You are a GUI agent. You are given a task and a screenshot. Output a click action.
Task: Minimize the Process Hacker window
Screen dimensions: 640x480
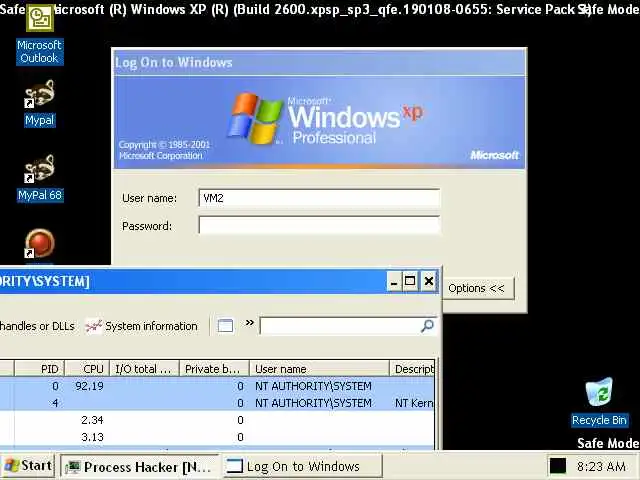pos(394,281)
